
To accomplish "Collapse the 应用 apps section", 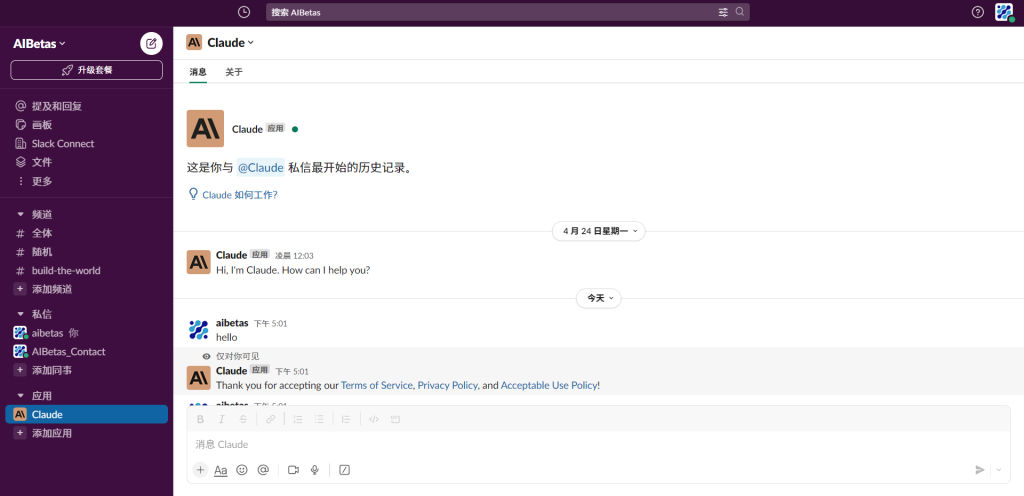I will (20, 396).
